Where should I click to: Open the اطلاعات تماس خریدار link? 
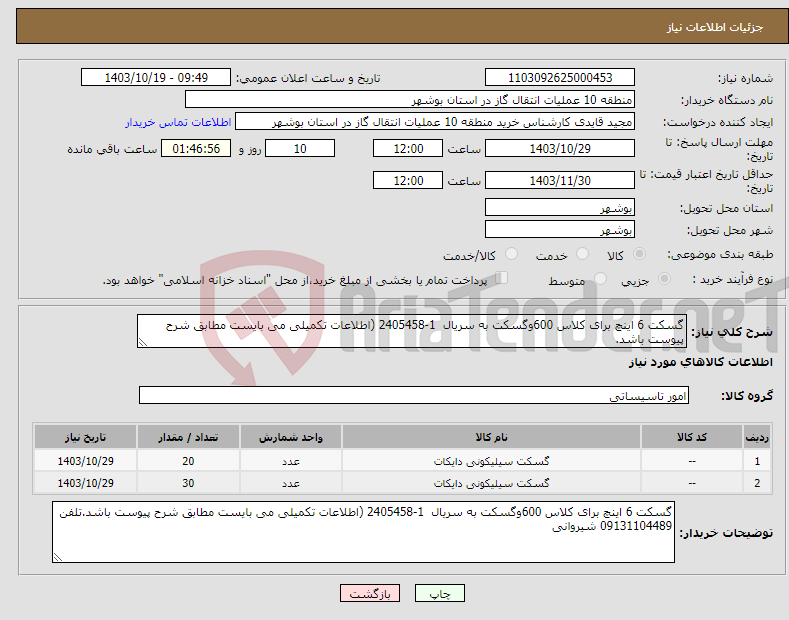tap(178, 122)
